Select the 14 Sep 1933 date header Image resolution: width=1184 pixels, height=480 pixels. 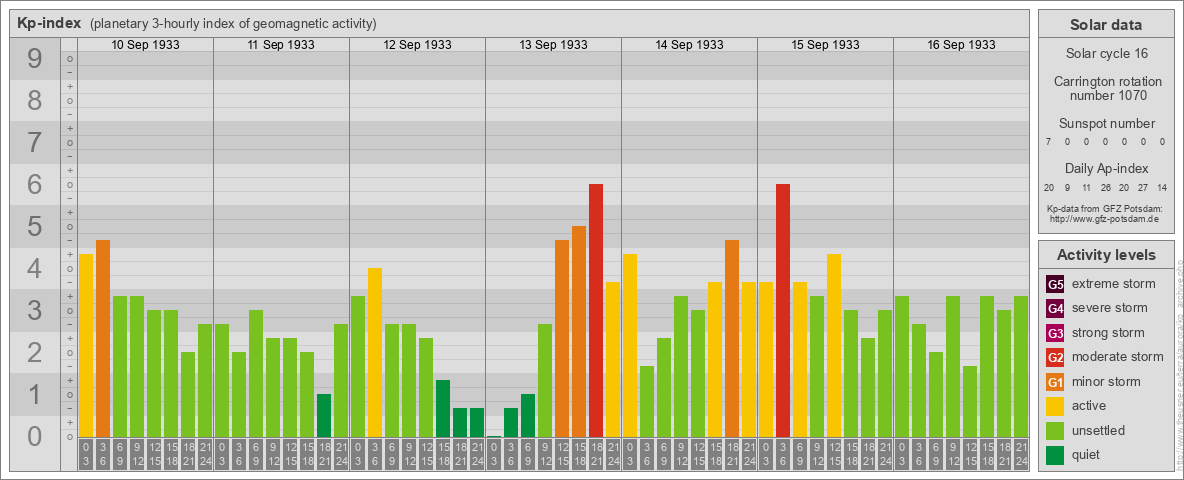(x=689, y=45)
